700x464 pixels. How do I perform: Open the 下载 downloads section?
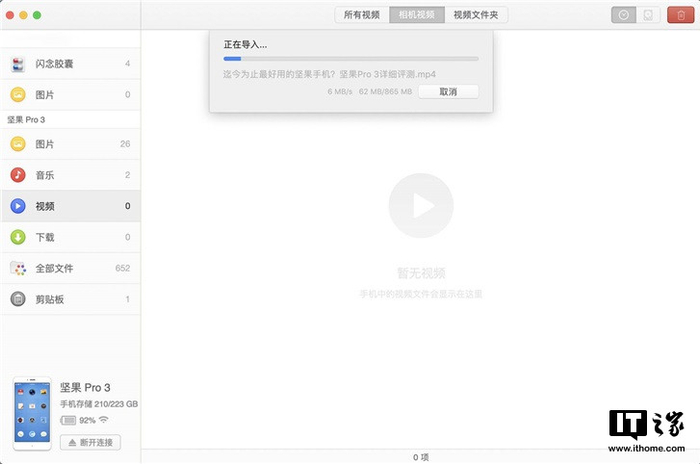click(x=45, y=237)
